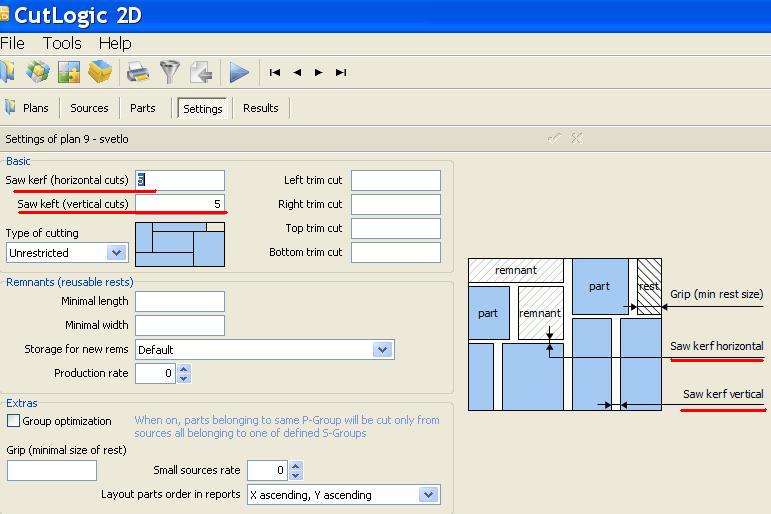Open Layout parts order in reports dropdown

coord(429,495)
